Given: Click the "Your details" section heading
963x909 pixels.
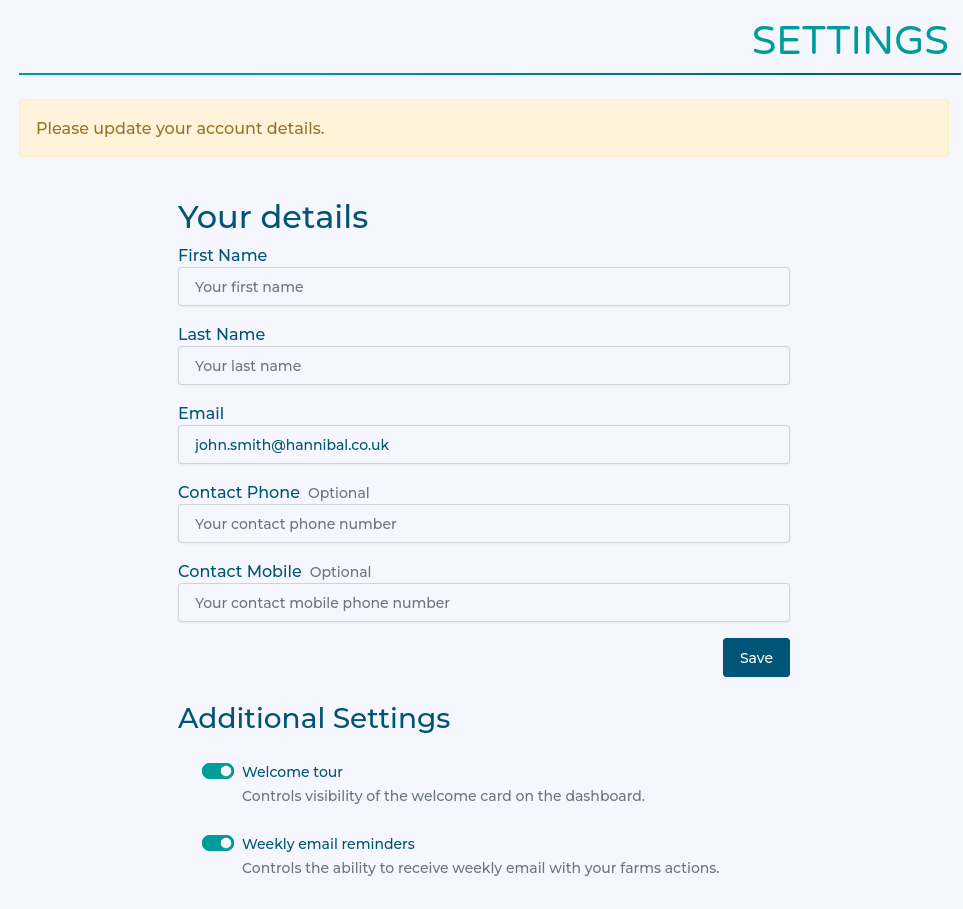Looking at the screenshot, I should [x=273, y=217].
